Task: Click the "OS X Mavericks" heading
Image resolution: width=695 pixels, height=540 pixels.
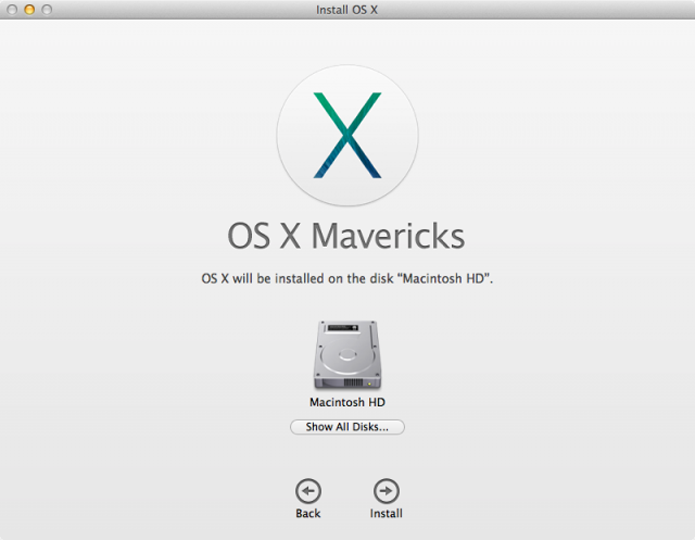Action: [346, 236]
